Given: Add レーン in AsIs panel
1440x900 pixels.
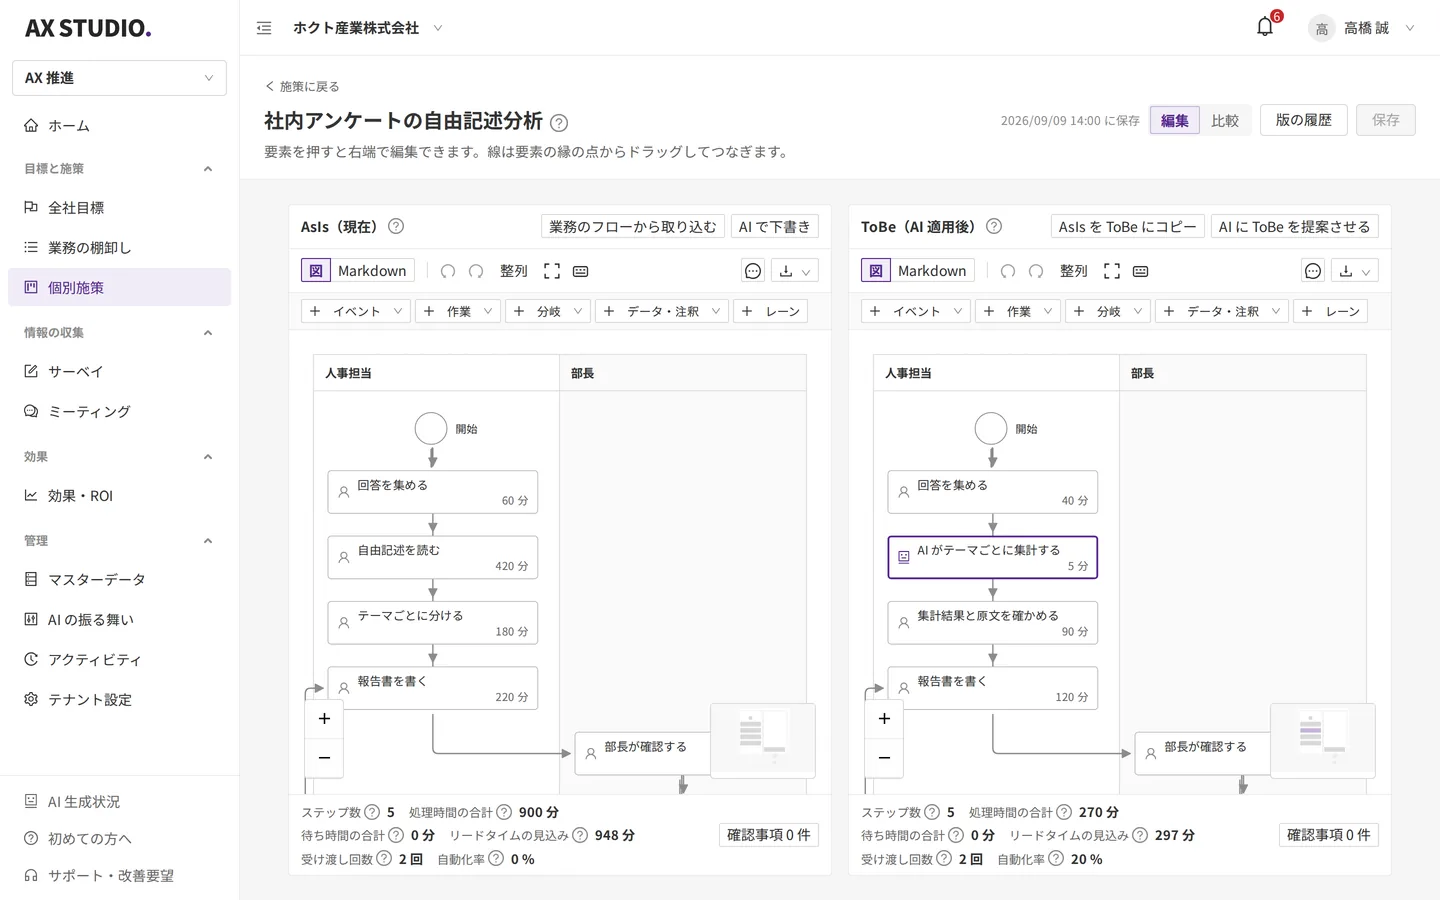Looking at the screenshot, I should pos(769,311).
